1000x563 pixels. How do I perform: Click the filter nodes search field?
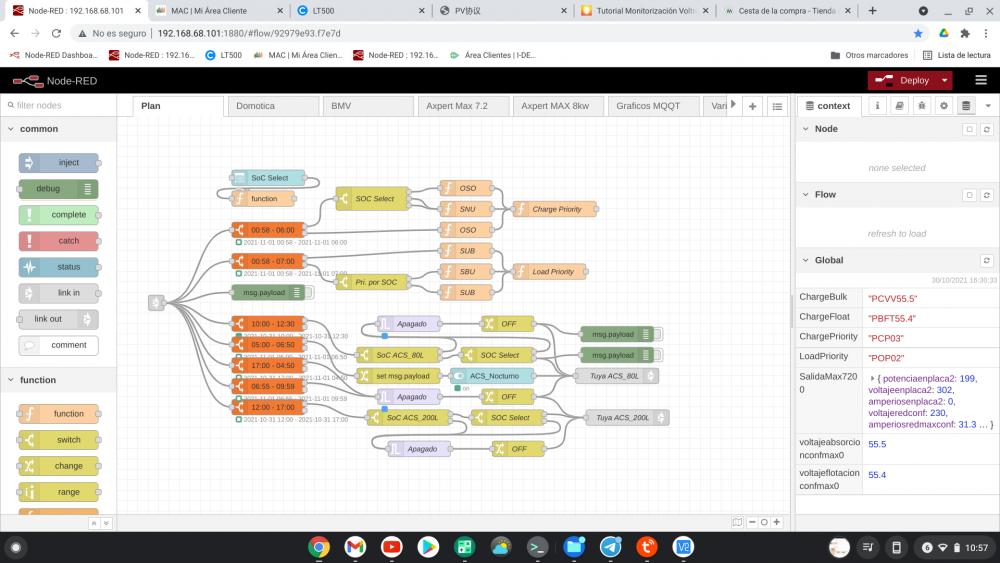(59, 105)
